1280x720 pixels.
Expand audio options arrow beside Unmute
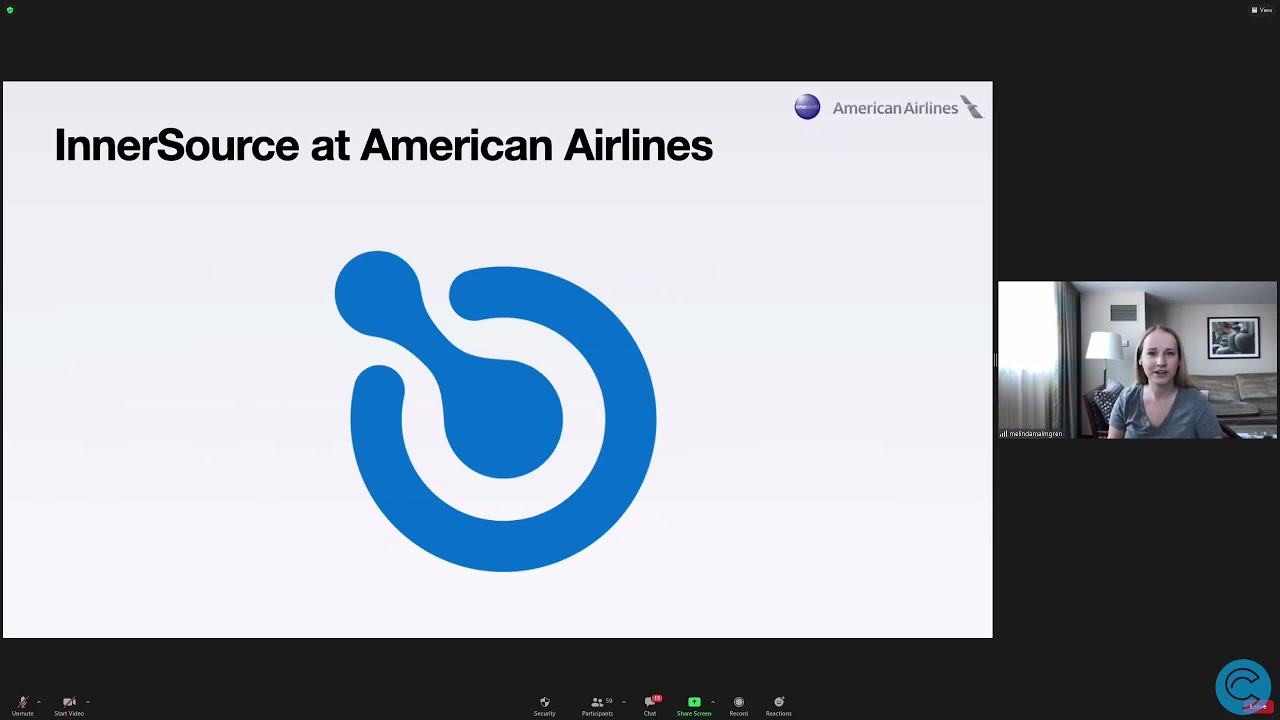[x=39, y=702]
